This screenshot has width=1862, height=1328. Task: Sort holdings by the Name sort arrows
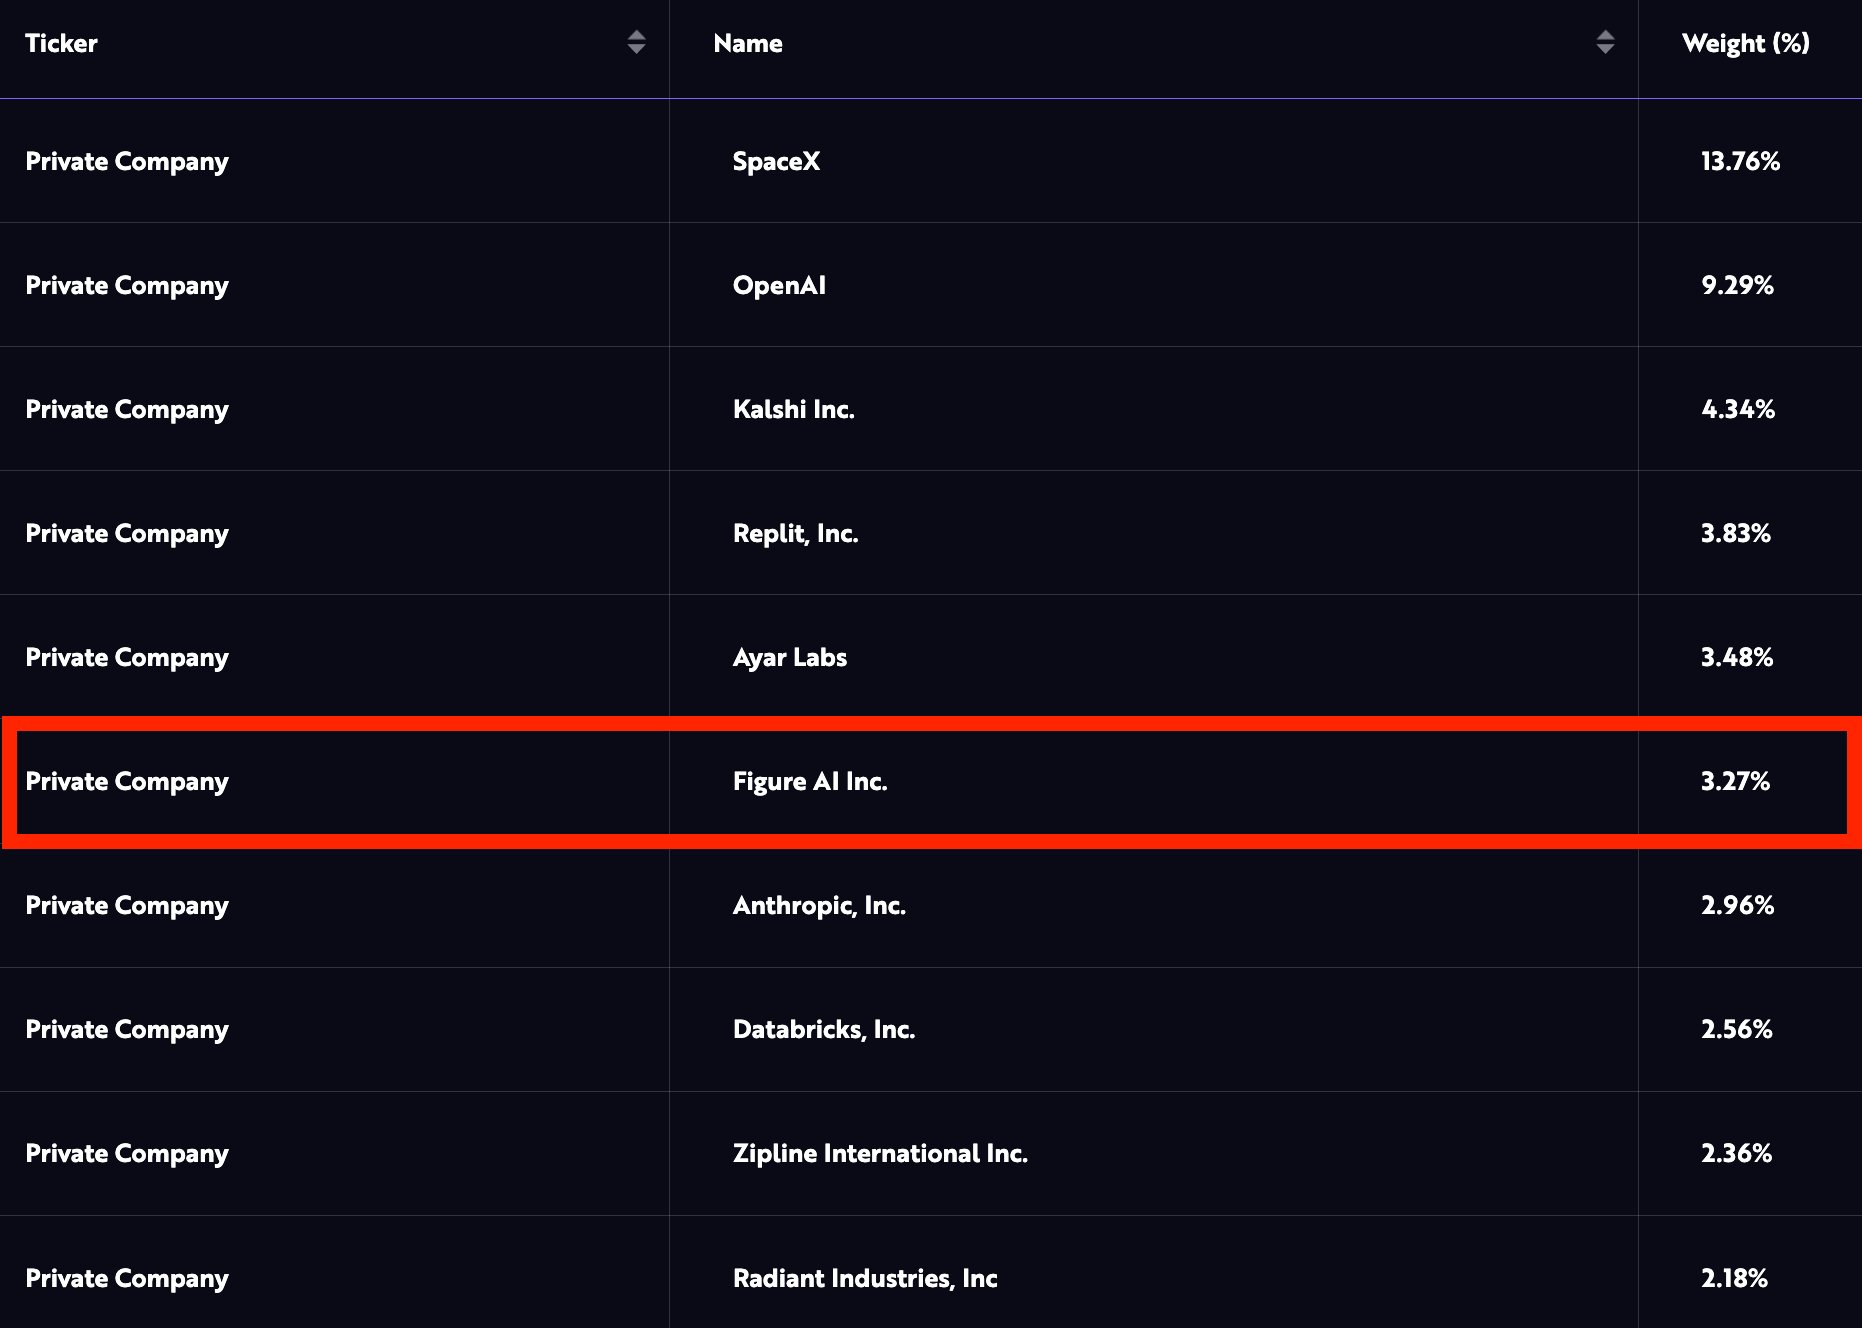(x=1605, y=42)
